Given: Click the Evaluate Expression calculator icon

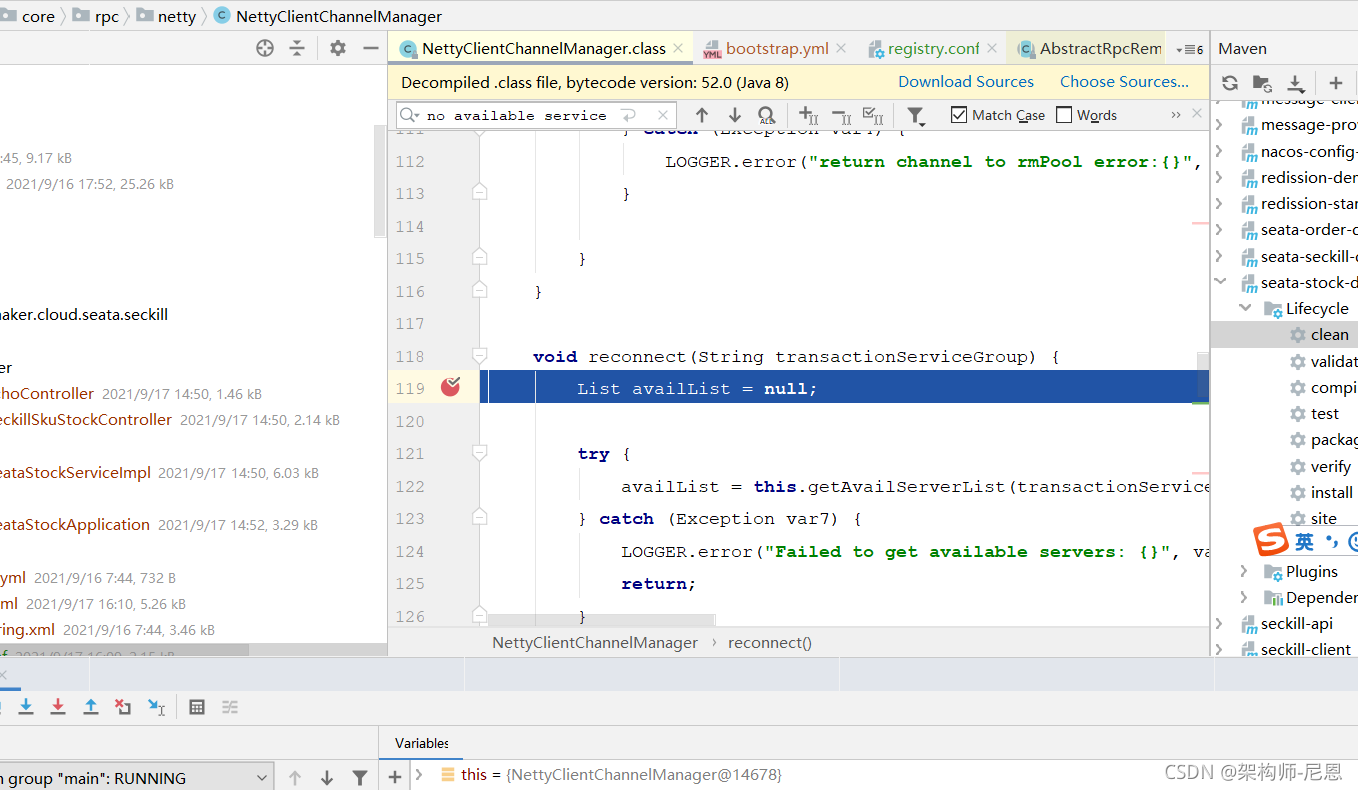Looking at the screenshot, I should (x=197, y=707).
